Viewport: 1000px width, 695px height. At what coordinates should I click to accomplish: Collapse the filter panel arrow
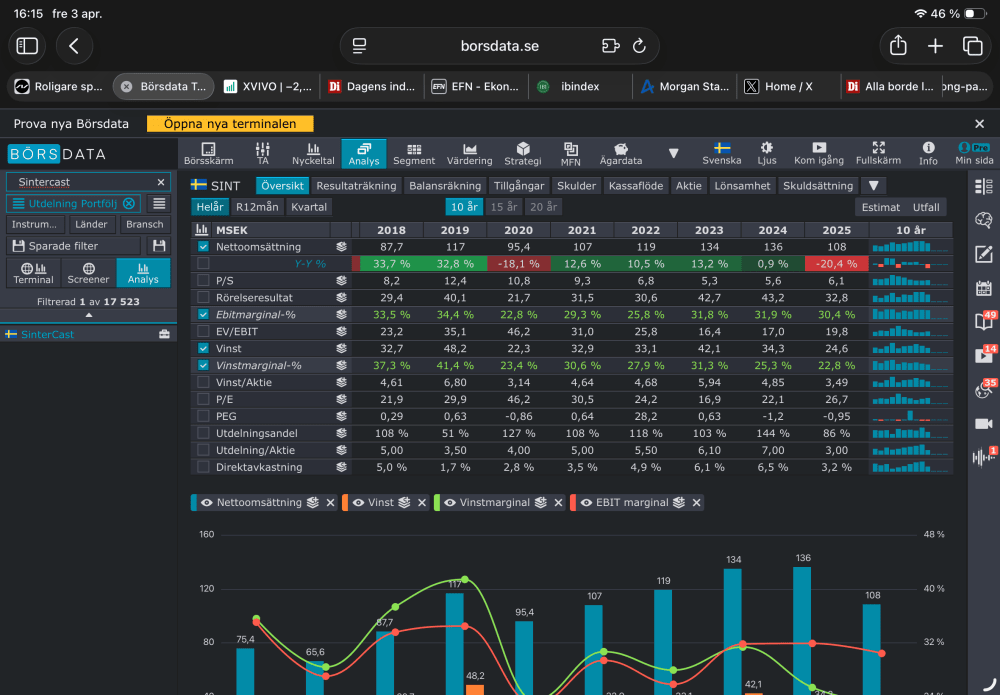click(89, 315)
